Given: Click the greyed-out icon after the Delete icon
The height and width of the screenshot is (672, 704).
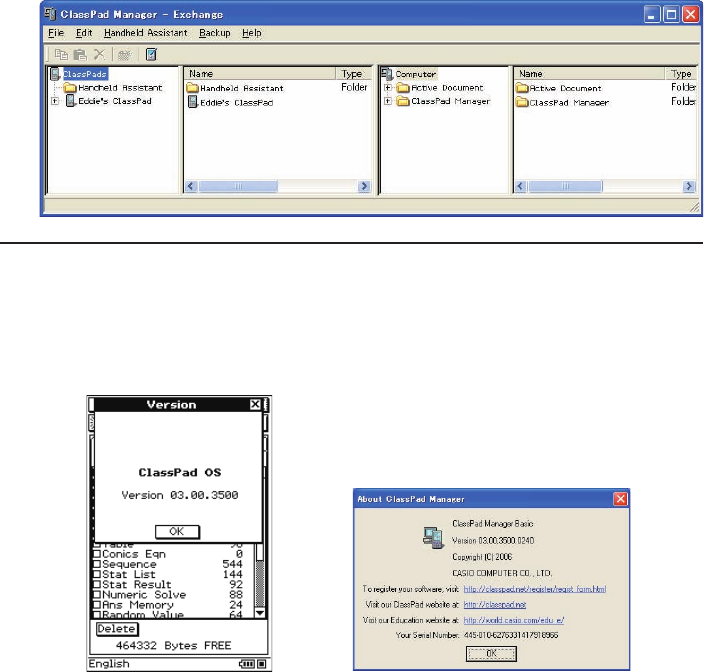Looking at the screenshot, I should point(124,55).
